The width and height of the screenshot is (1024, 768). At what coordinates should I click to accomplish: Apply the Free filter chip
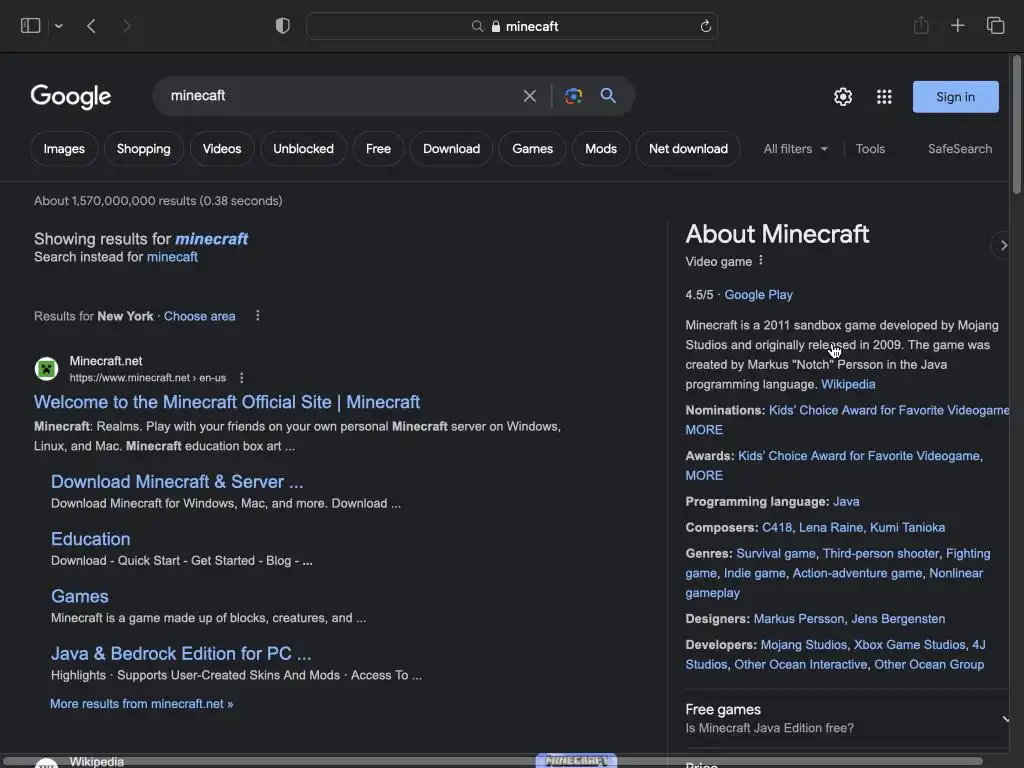[x=378, y=149]
